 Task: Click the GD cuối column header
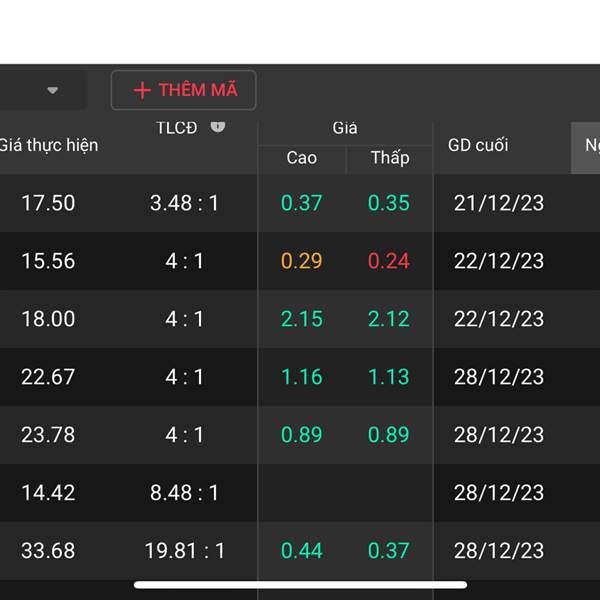(x=478, y=145)
